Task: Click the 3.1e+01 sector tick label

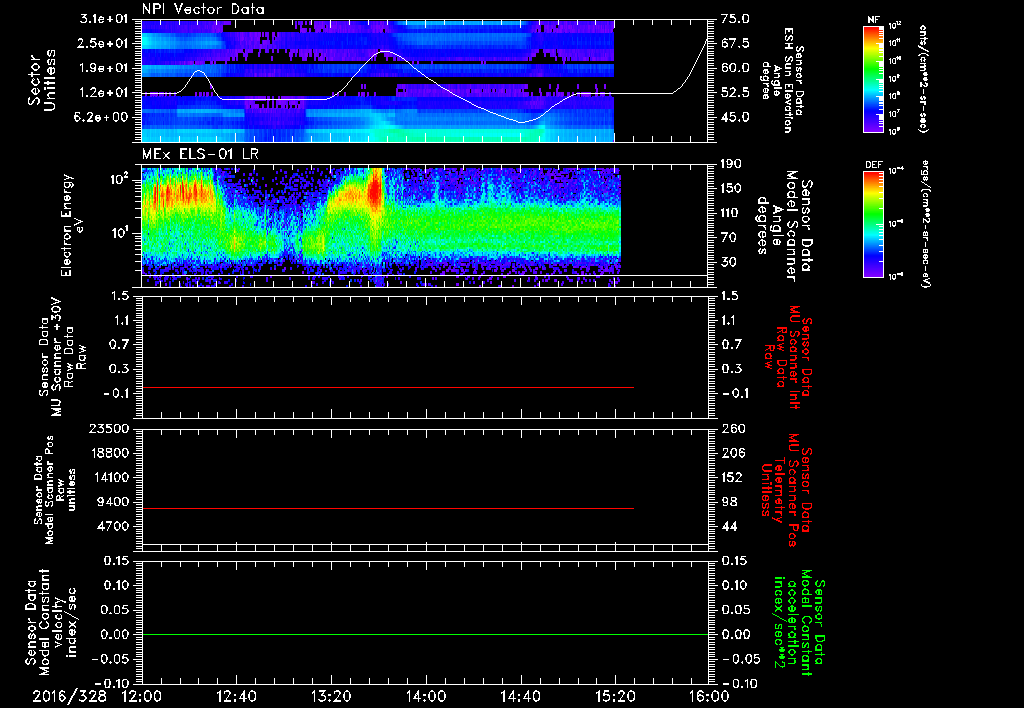Action: tap(105, 19)
